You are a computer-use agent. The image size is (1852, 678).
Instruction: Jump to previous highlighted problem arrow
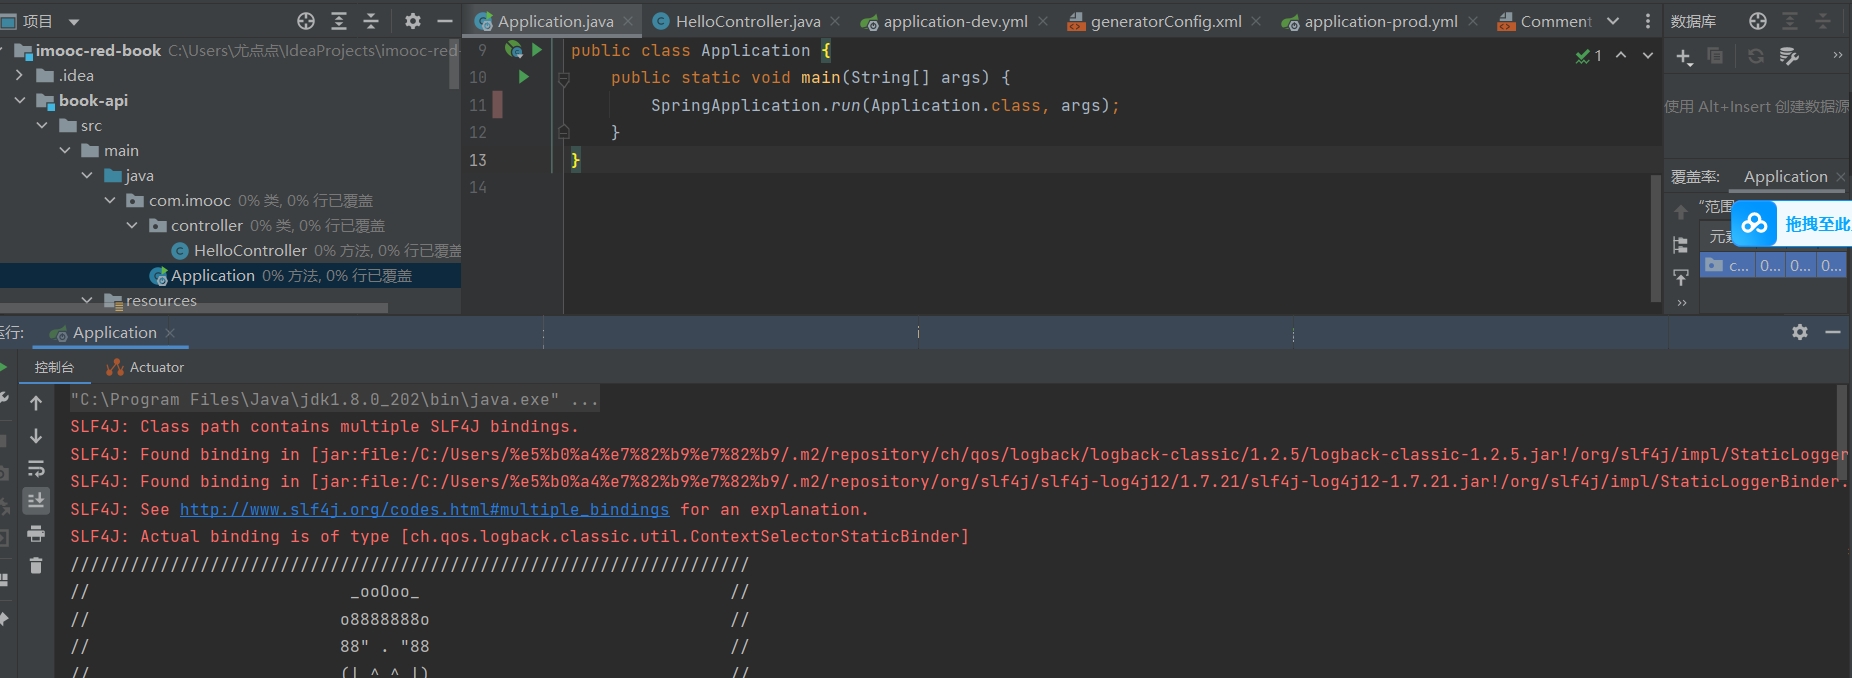1621,56
